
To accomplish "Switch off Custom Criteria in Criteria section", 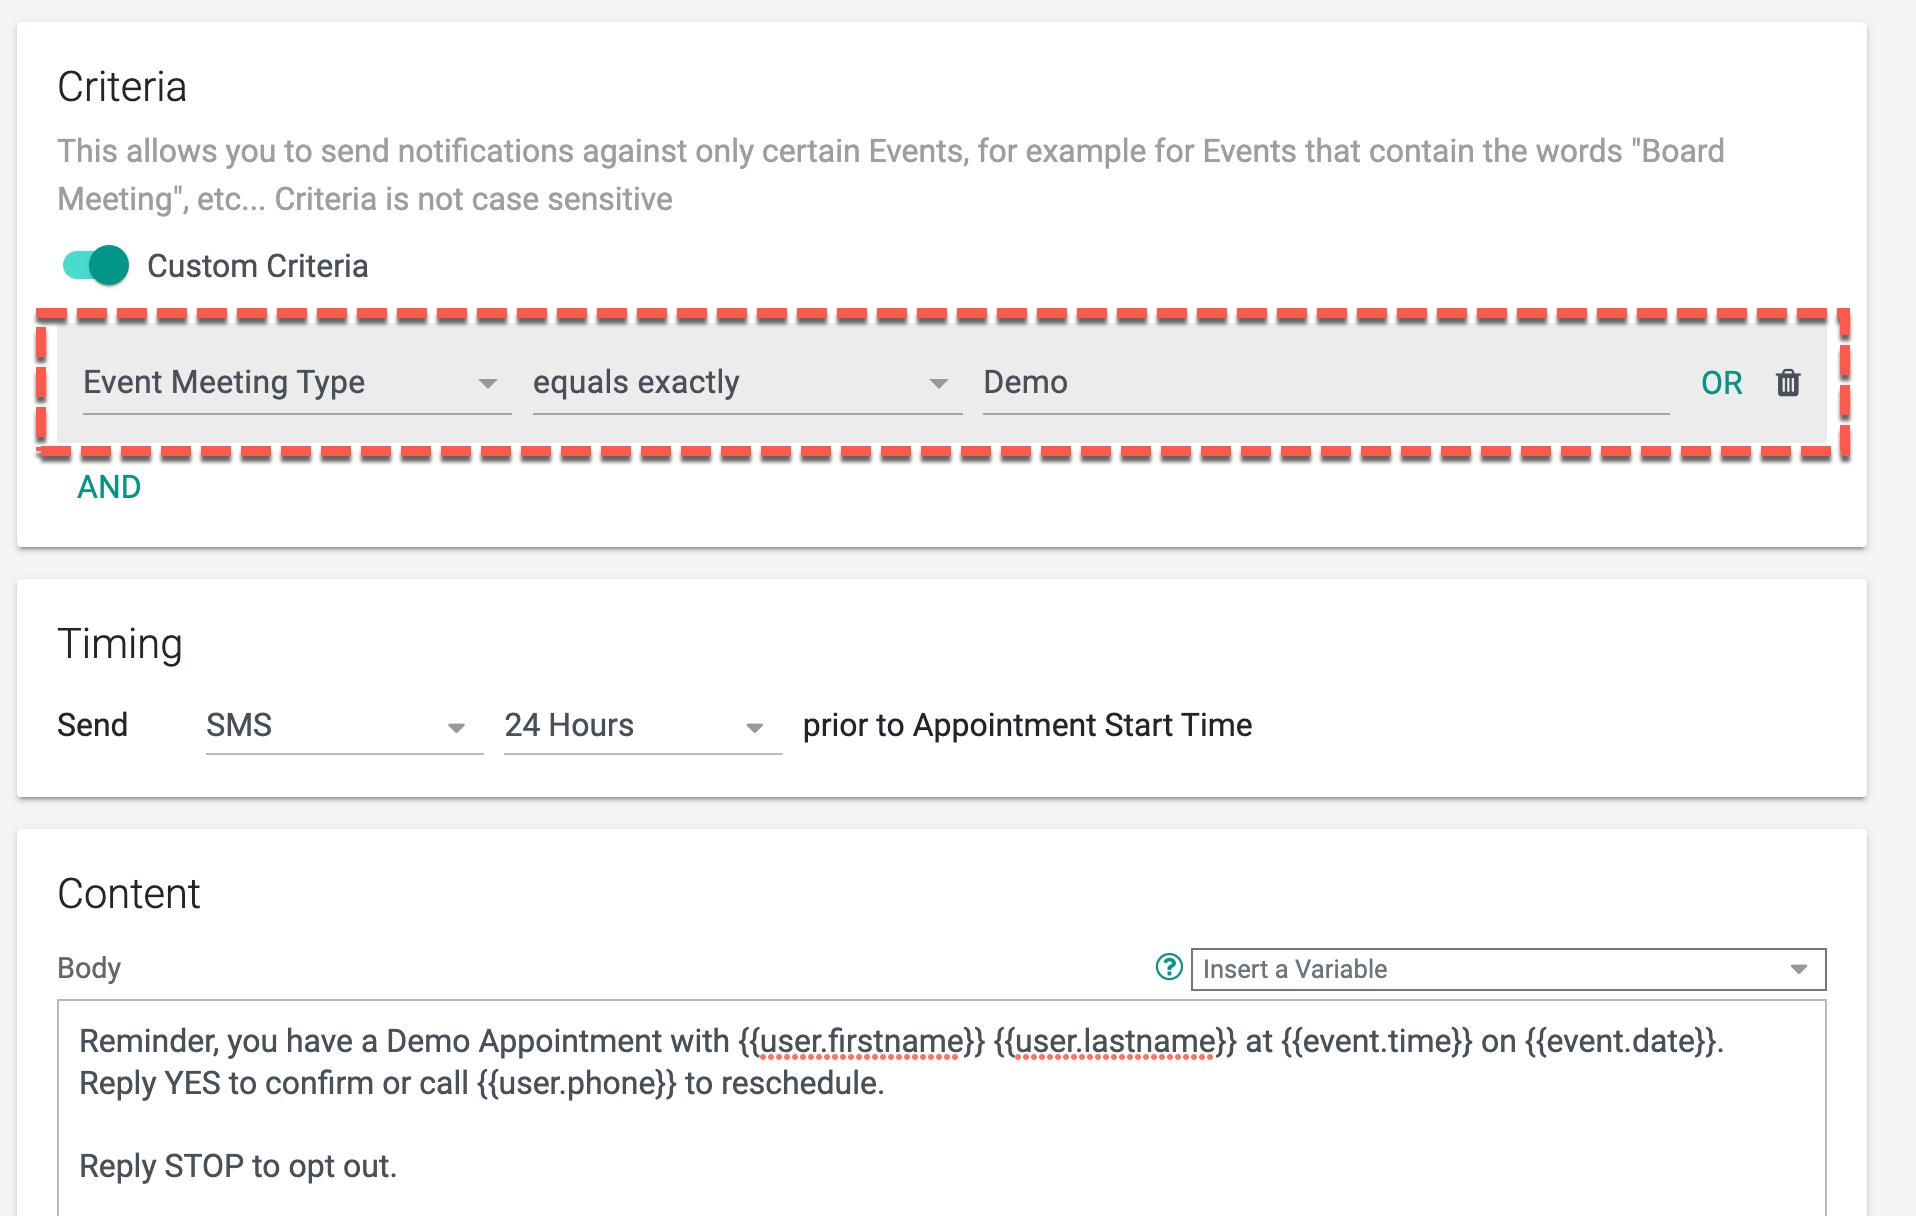I will coord(95,266).
